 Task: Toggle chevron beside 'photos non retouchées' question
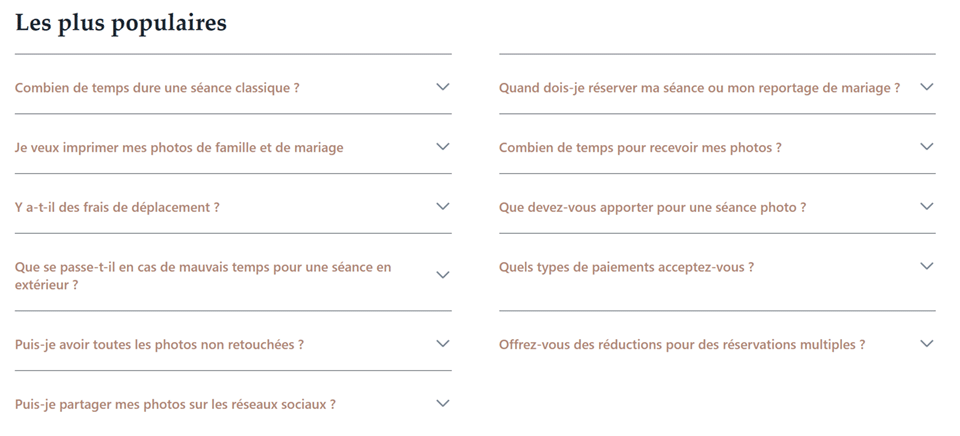443,344
